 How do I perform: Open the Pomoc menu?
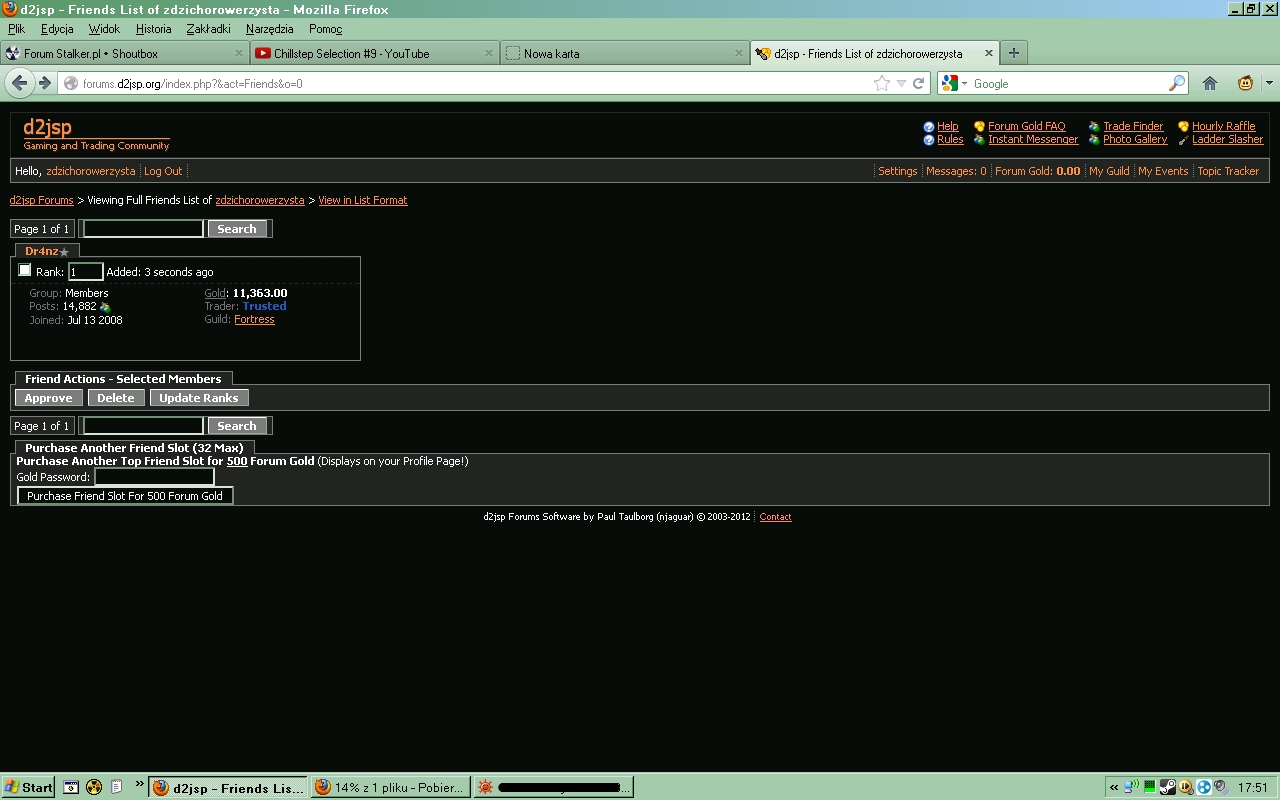pos(325,29)
